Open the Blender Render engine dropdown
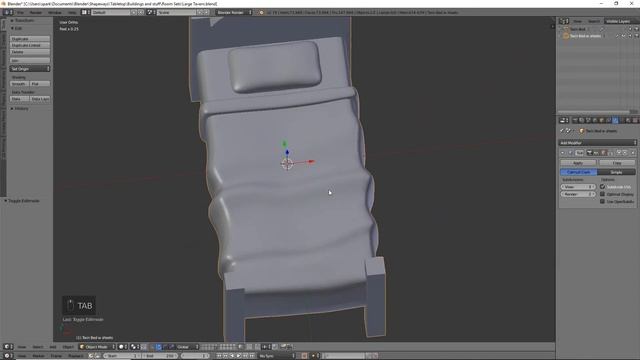The height and width of the screenshot is (360, 640). pyautogui.click(x=234, y=13)
